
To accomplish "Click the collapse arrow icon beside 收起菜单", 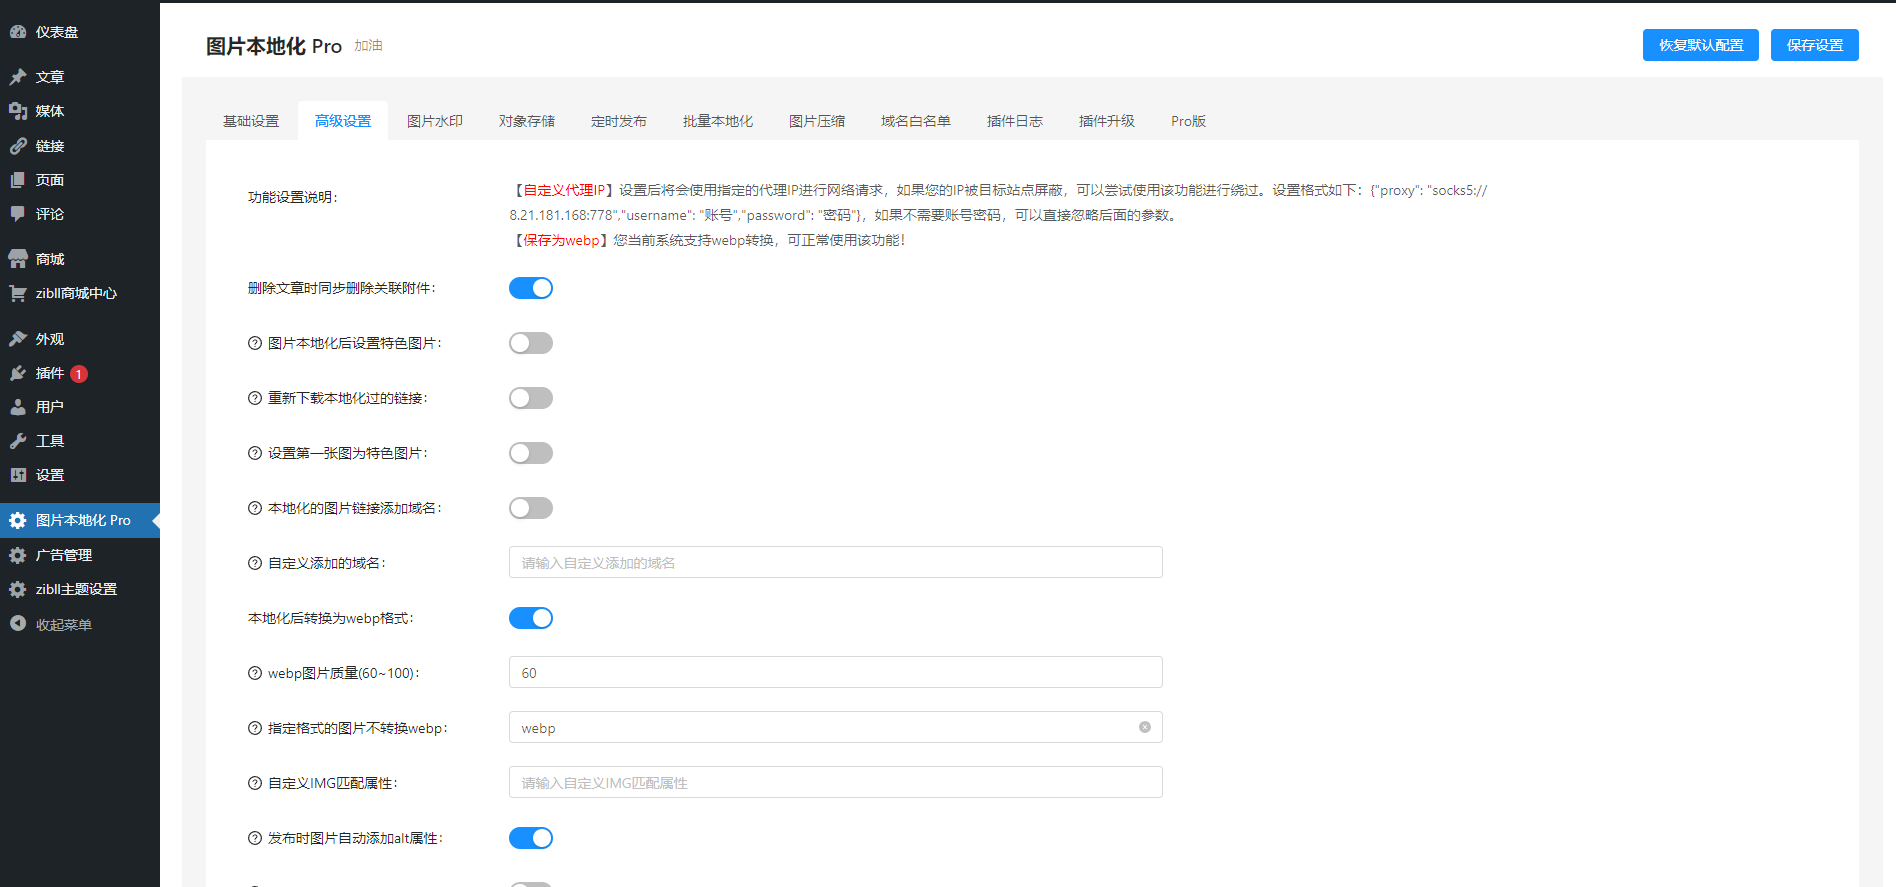I will tap(18, 624).
